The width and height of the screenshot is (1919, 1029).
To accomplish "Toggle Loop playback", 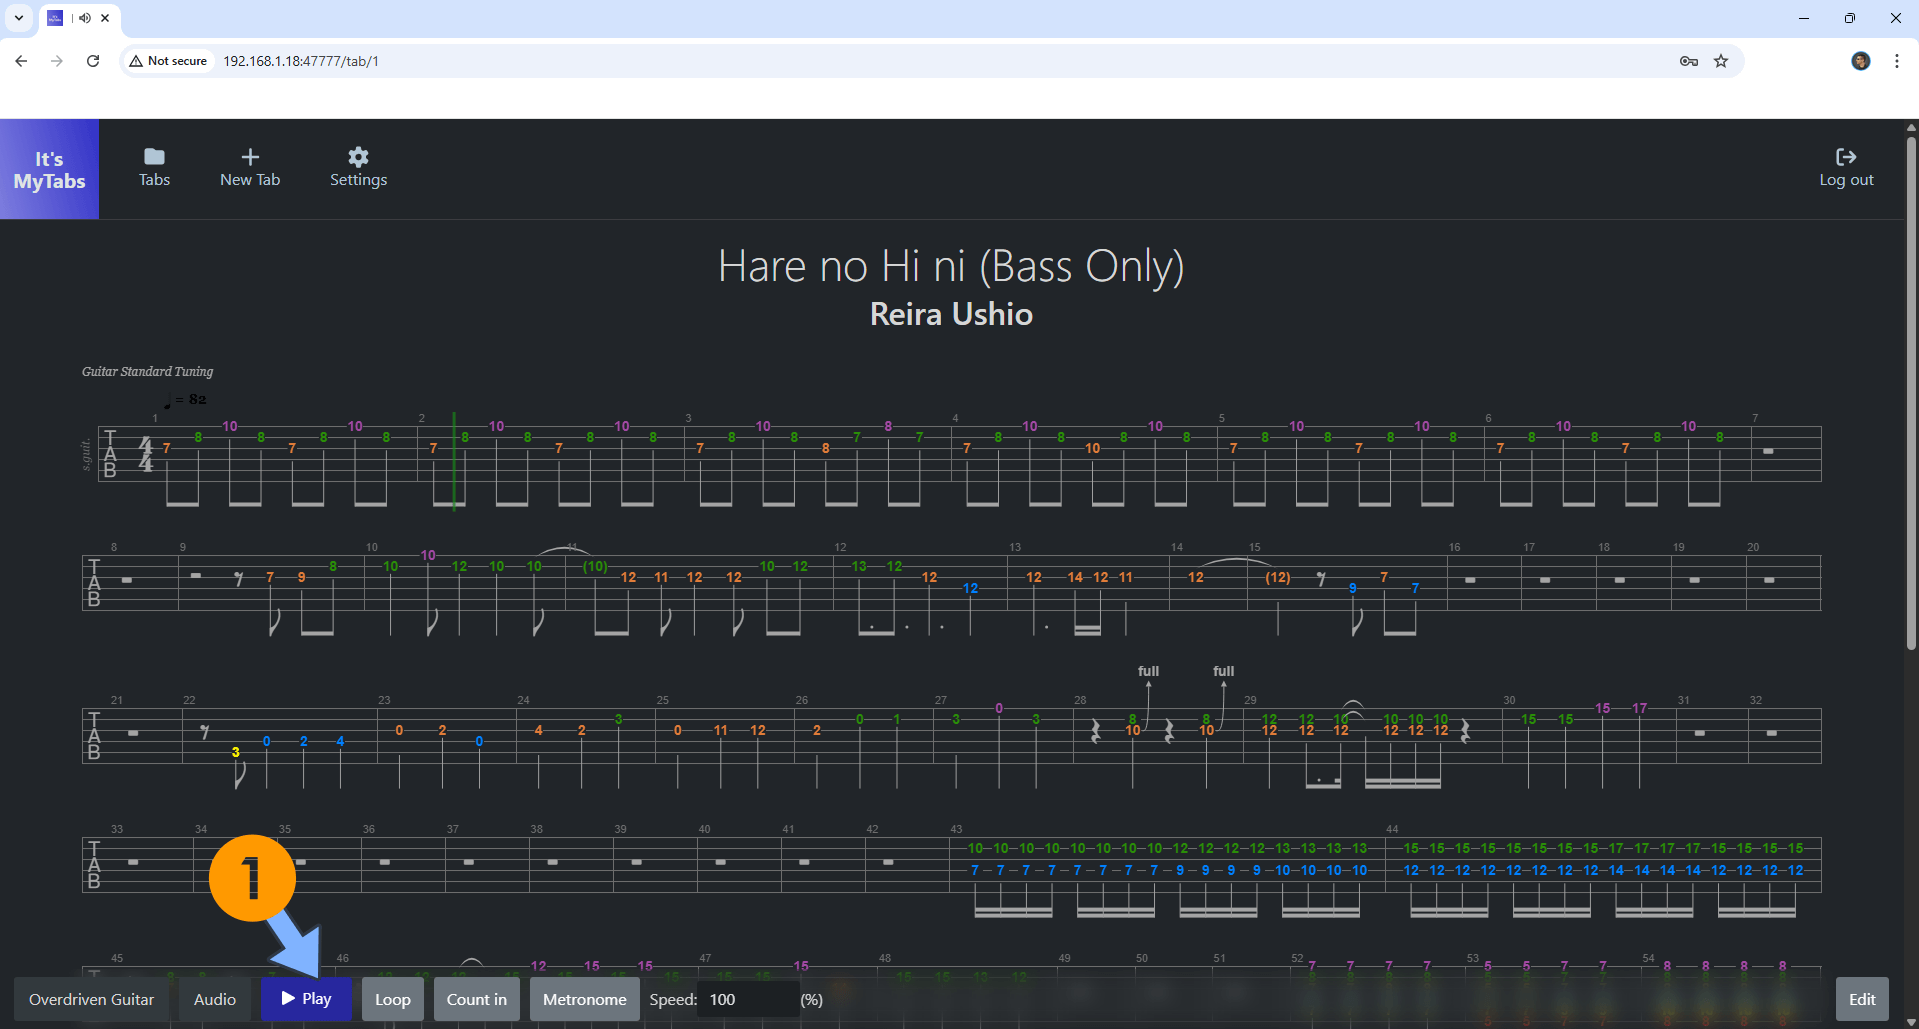I will click(x=392, y=998).
